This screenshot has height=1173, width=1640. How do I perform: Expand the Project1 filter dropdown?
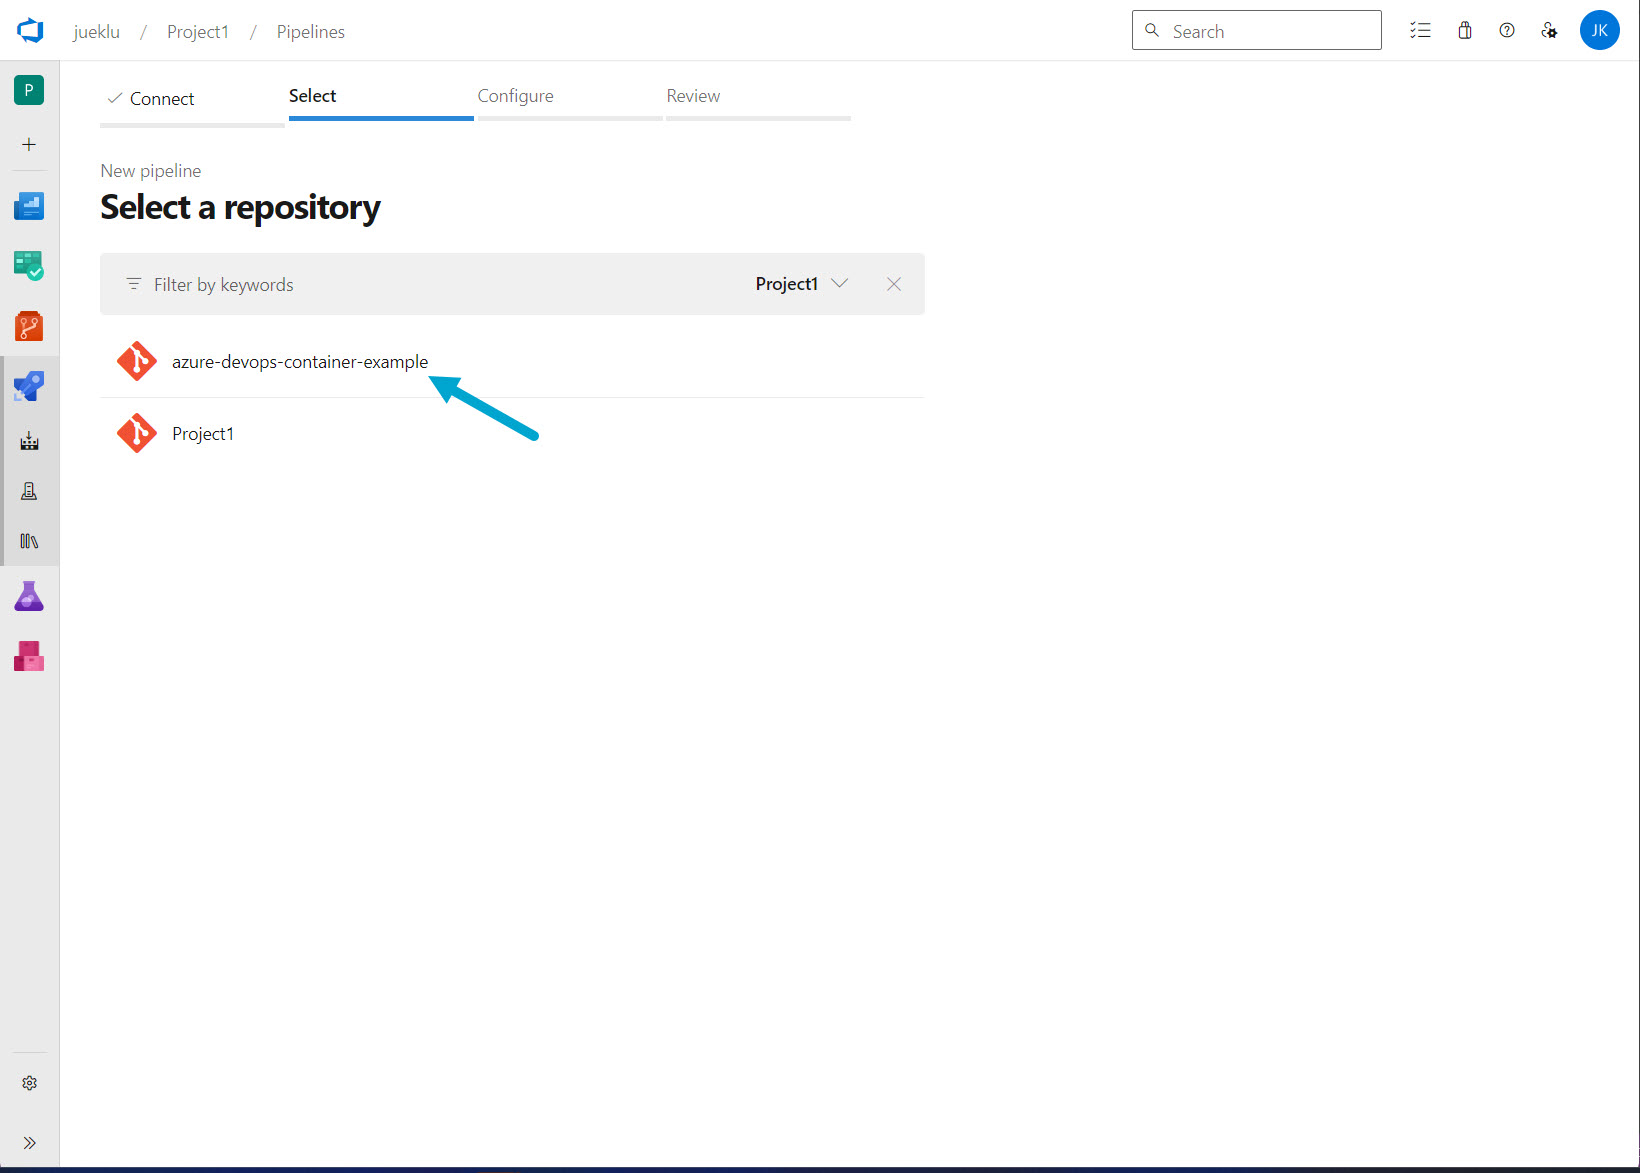pyautogui.click(x=801, y=284)
